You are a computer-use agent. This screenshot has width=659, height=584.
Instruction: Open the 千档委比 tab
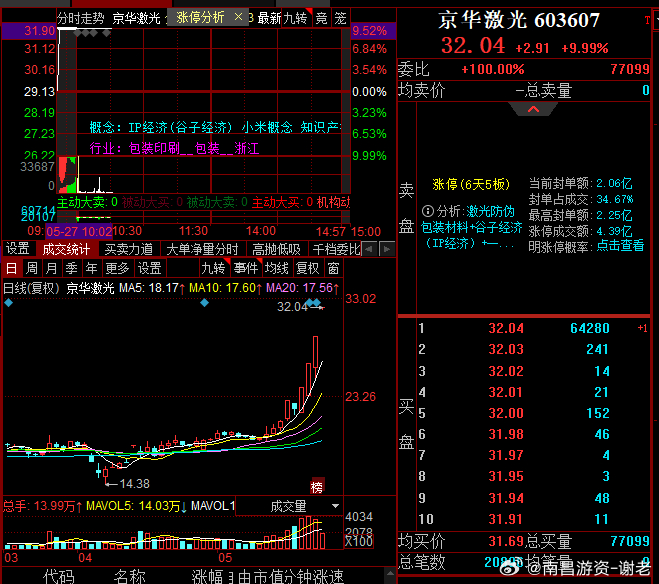pyautogui.click(x=336, y=249)
